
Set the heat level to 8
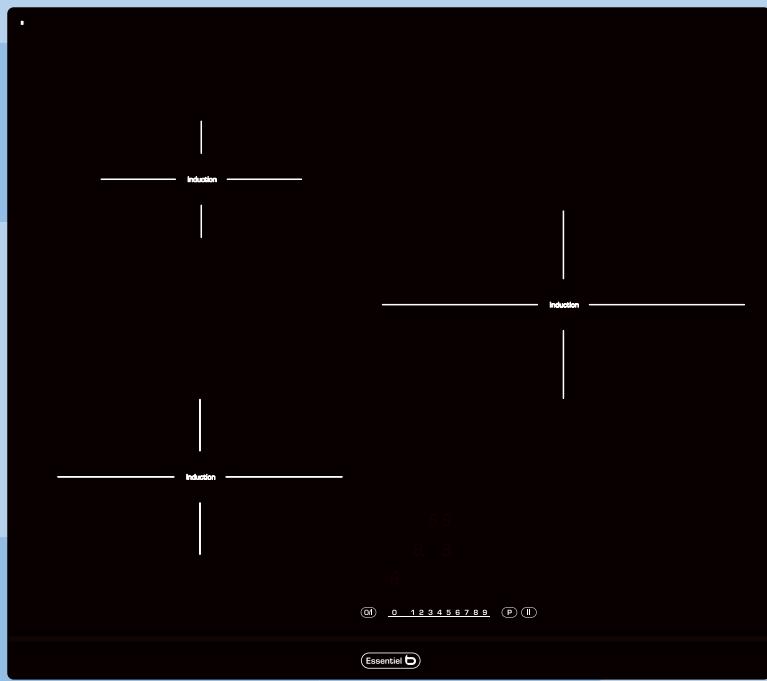click(476, 612)
